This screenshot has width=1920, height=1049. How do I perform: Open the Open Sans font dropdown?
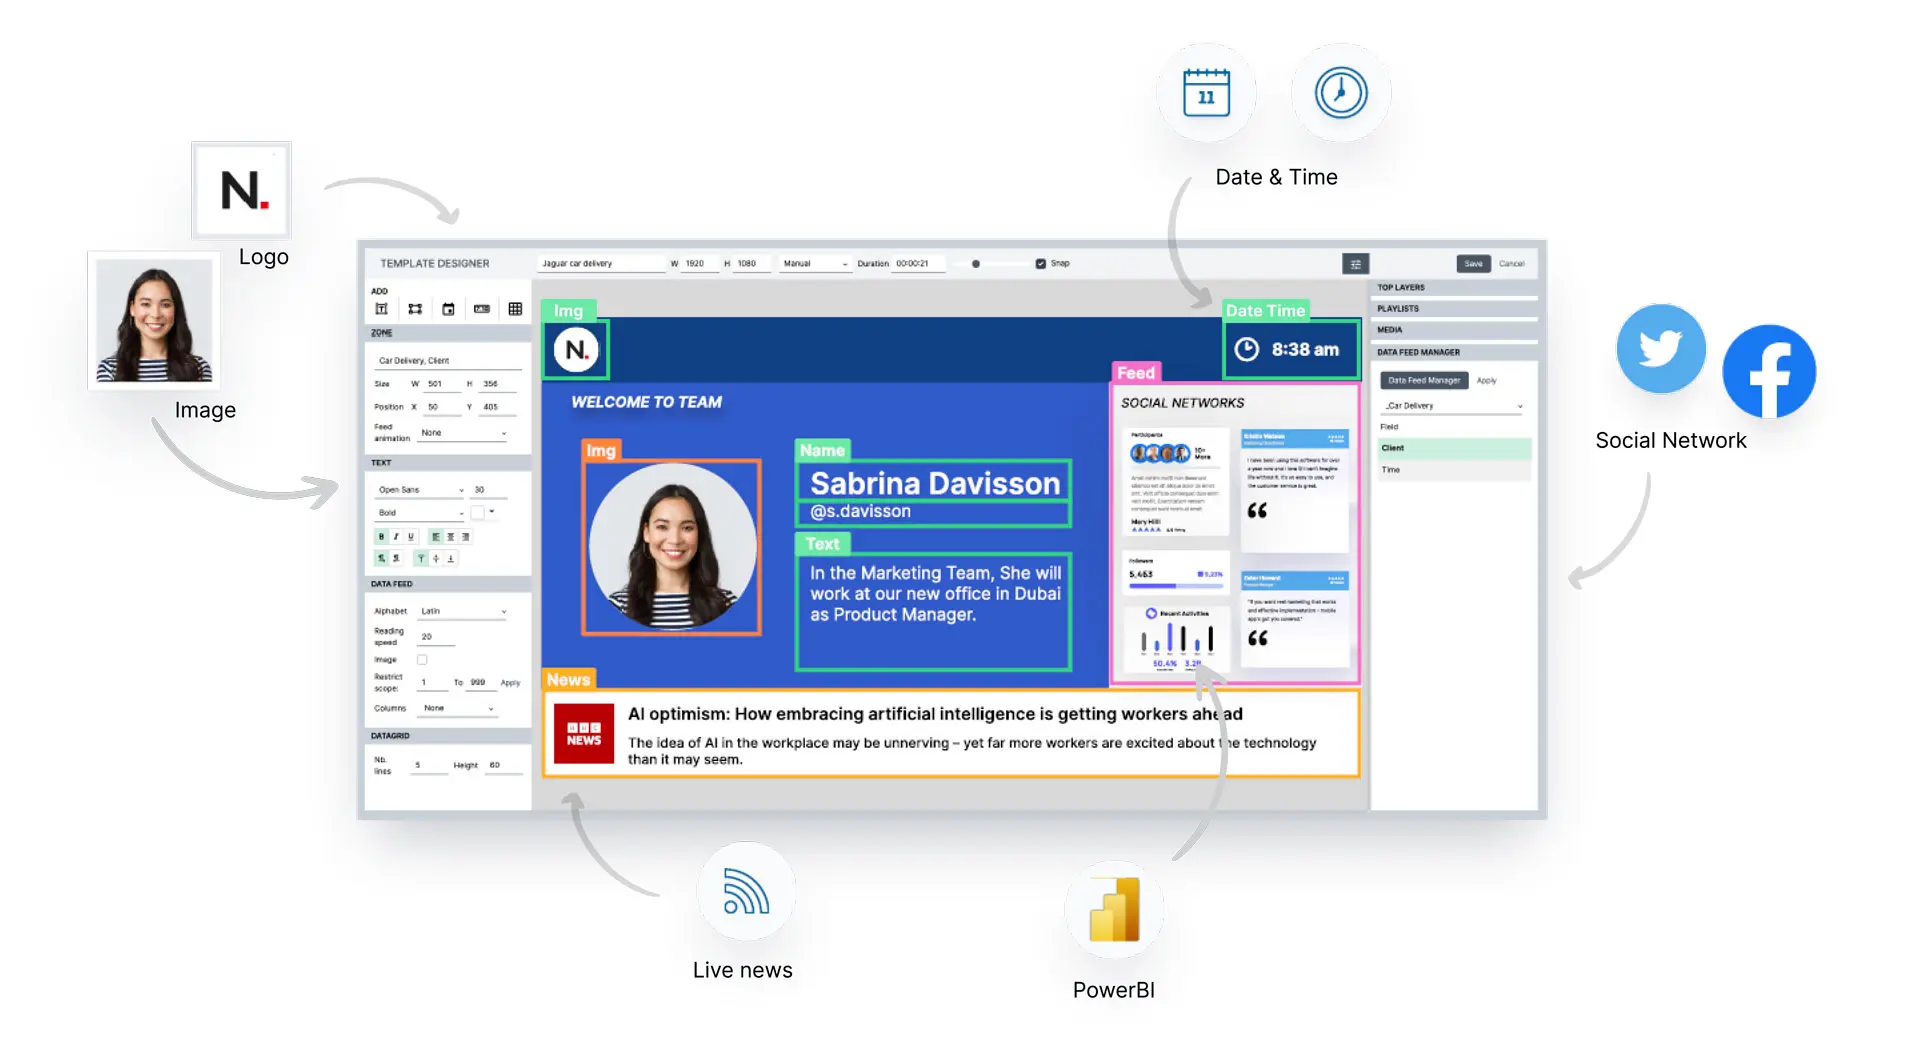421,490
